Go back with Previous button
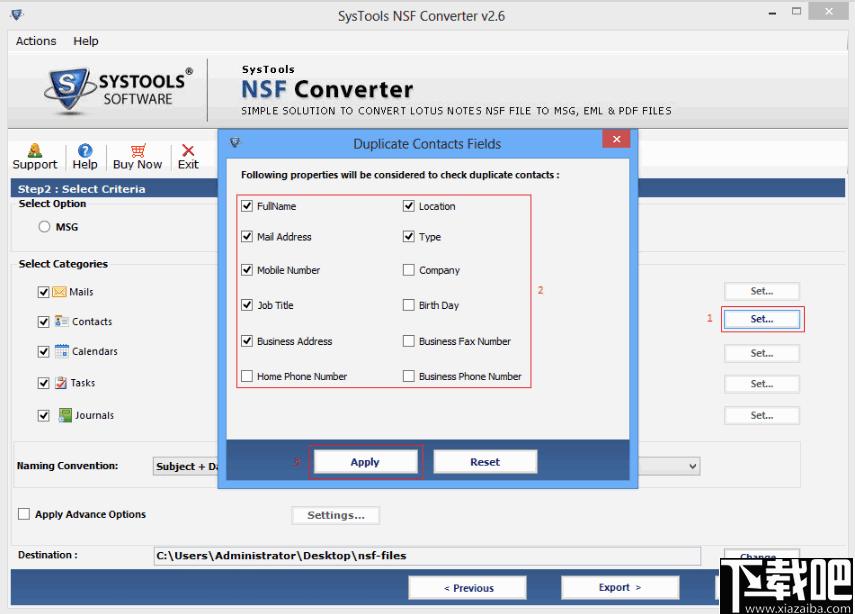The height and width of the screenshot is (614, 855). pos(468,588)
